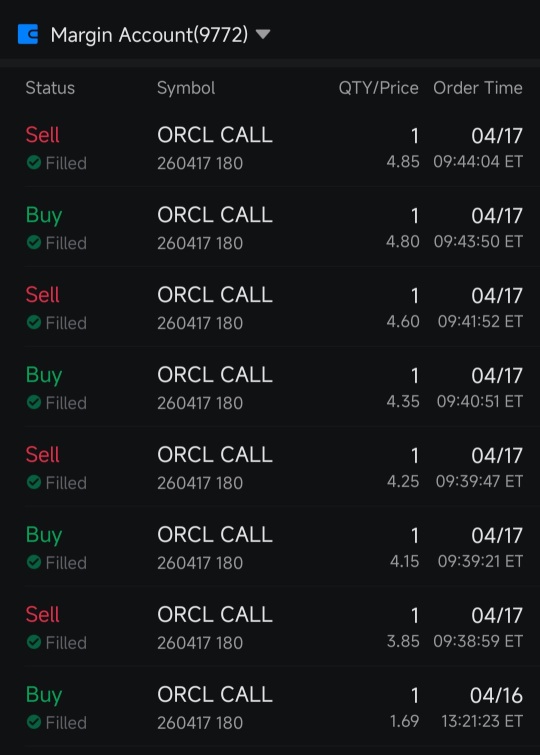Click the Order Time column header

(x=478, y=88)
